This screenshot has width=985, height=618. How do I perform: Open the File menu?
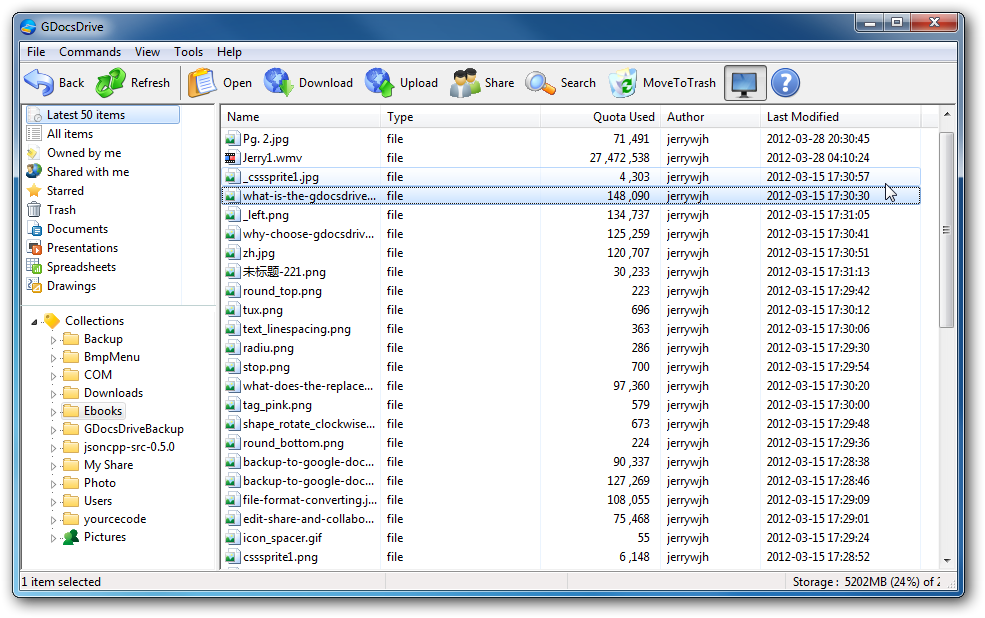pos(36,52)
